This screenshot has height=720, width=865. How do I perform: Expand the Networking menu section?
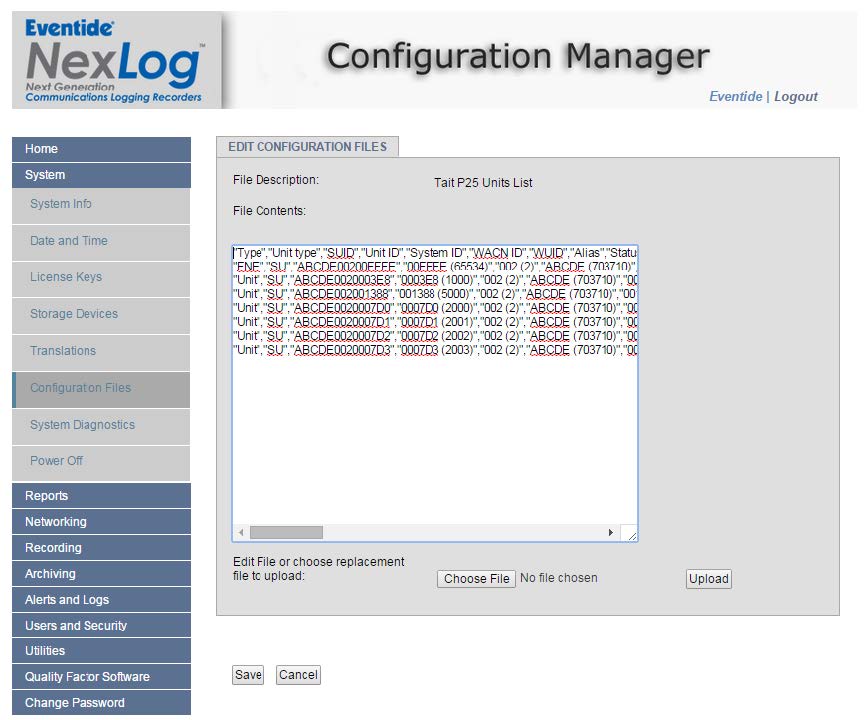(x=100, y=522)
